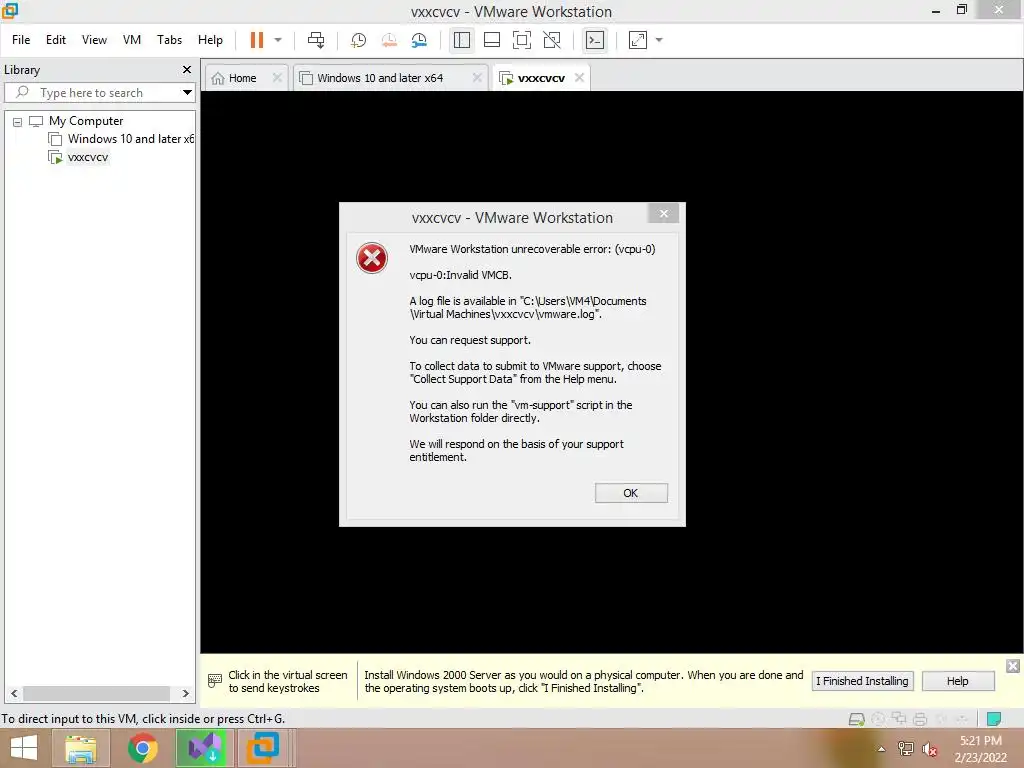
Task: Open the File menu
Action: click(21, 40)
